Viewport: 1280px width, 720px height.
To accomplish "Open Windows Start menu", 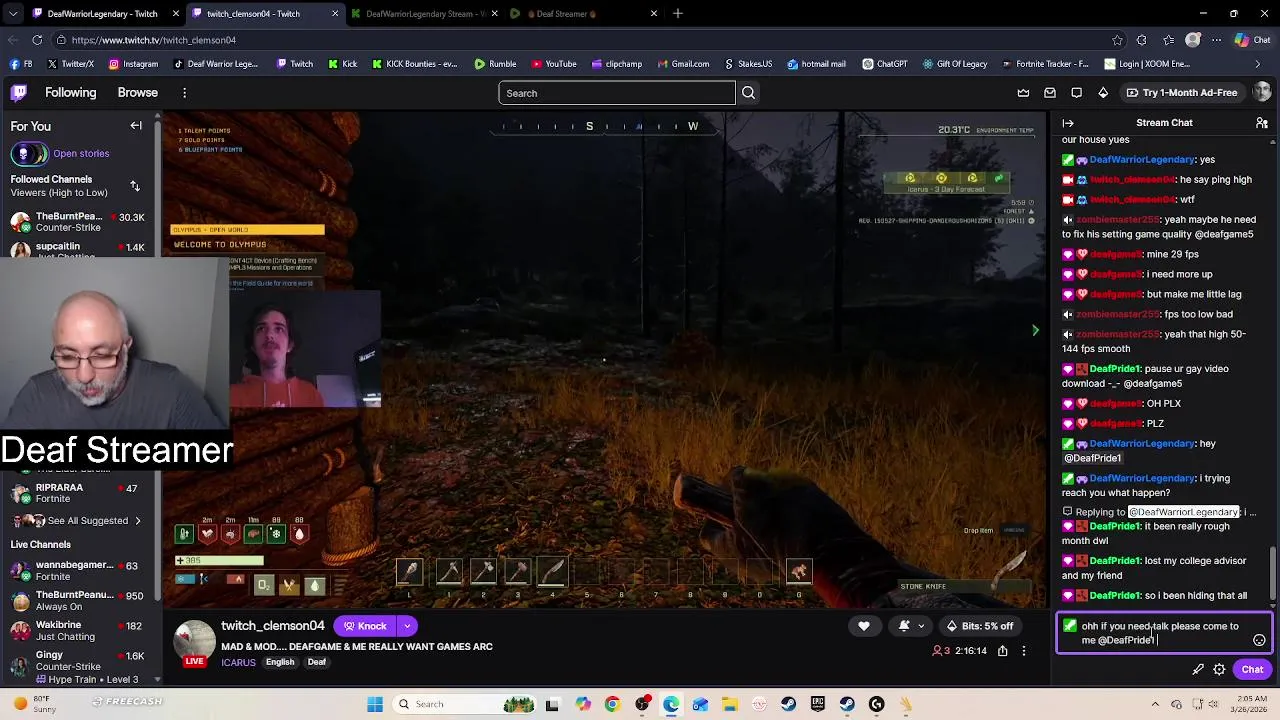I will pos(375,704).
